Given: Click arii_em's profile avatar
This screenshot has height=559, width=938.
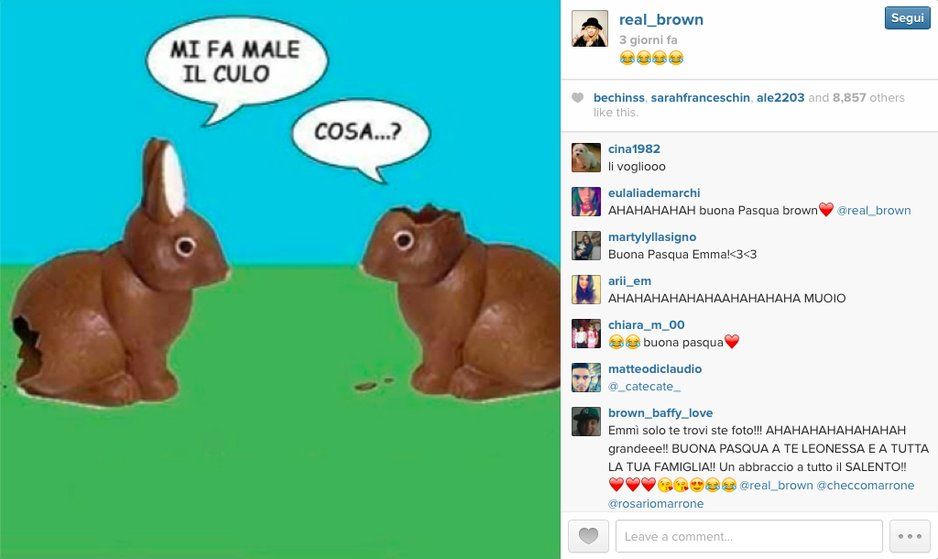Looking at the screenshot, I should click(586, 289).
